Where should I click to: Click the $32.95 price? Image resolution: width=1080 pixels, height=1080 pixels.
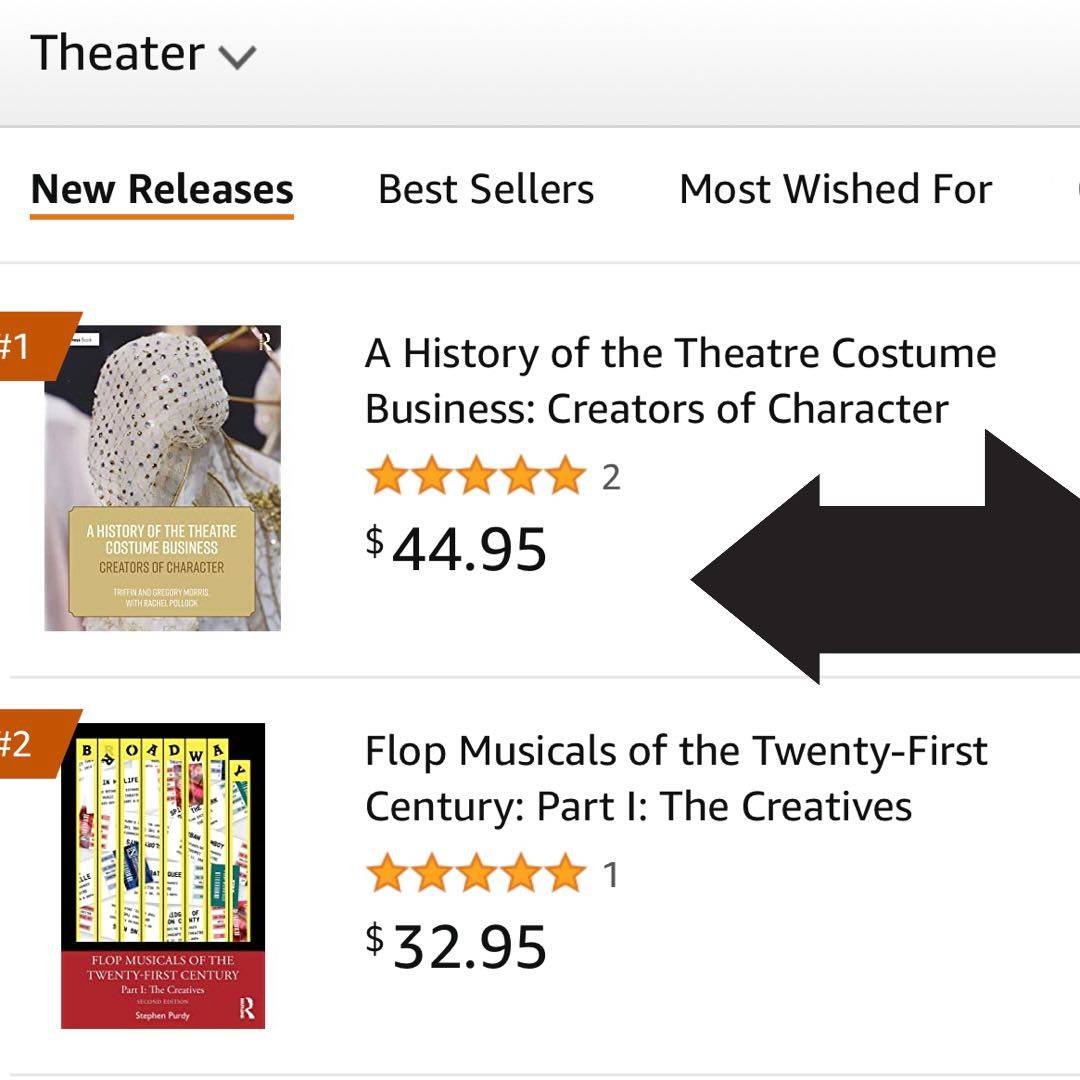point(457,946)
